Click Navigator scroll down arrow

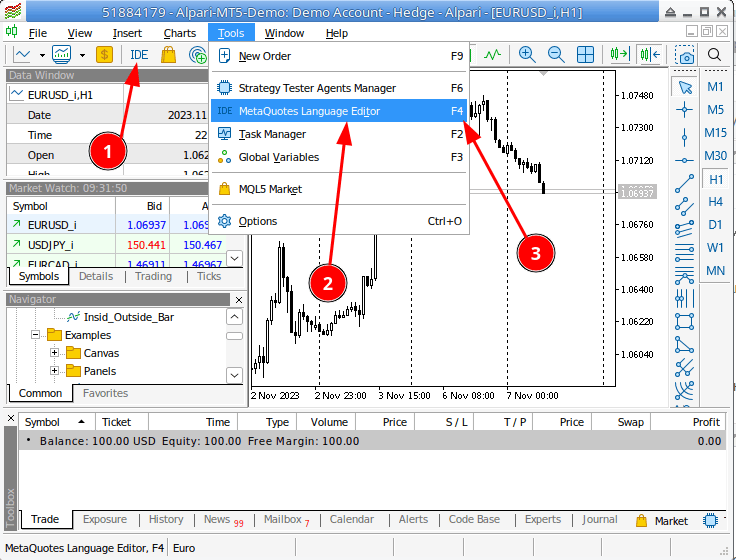[234, 375]
